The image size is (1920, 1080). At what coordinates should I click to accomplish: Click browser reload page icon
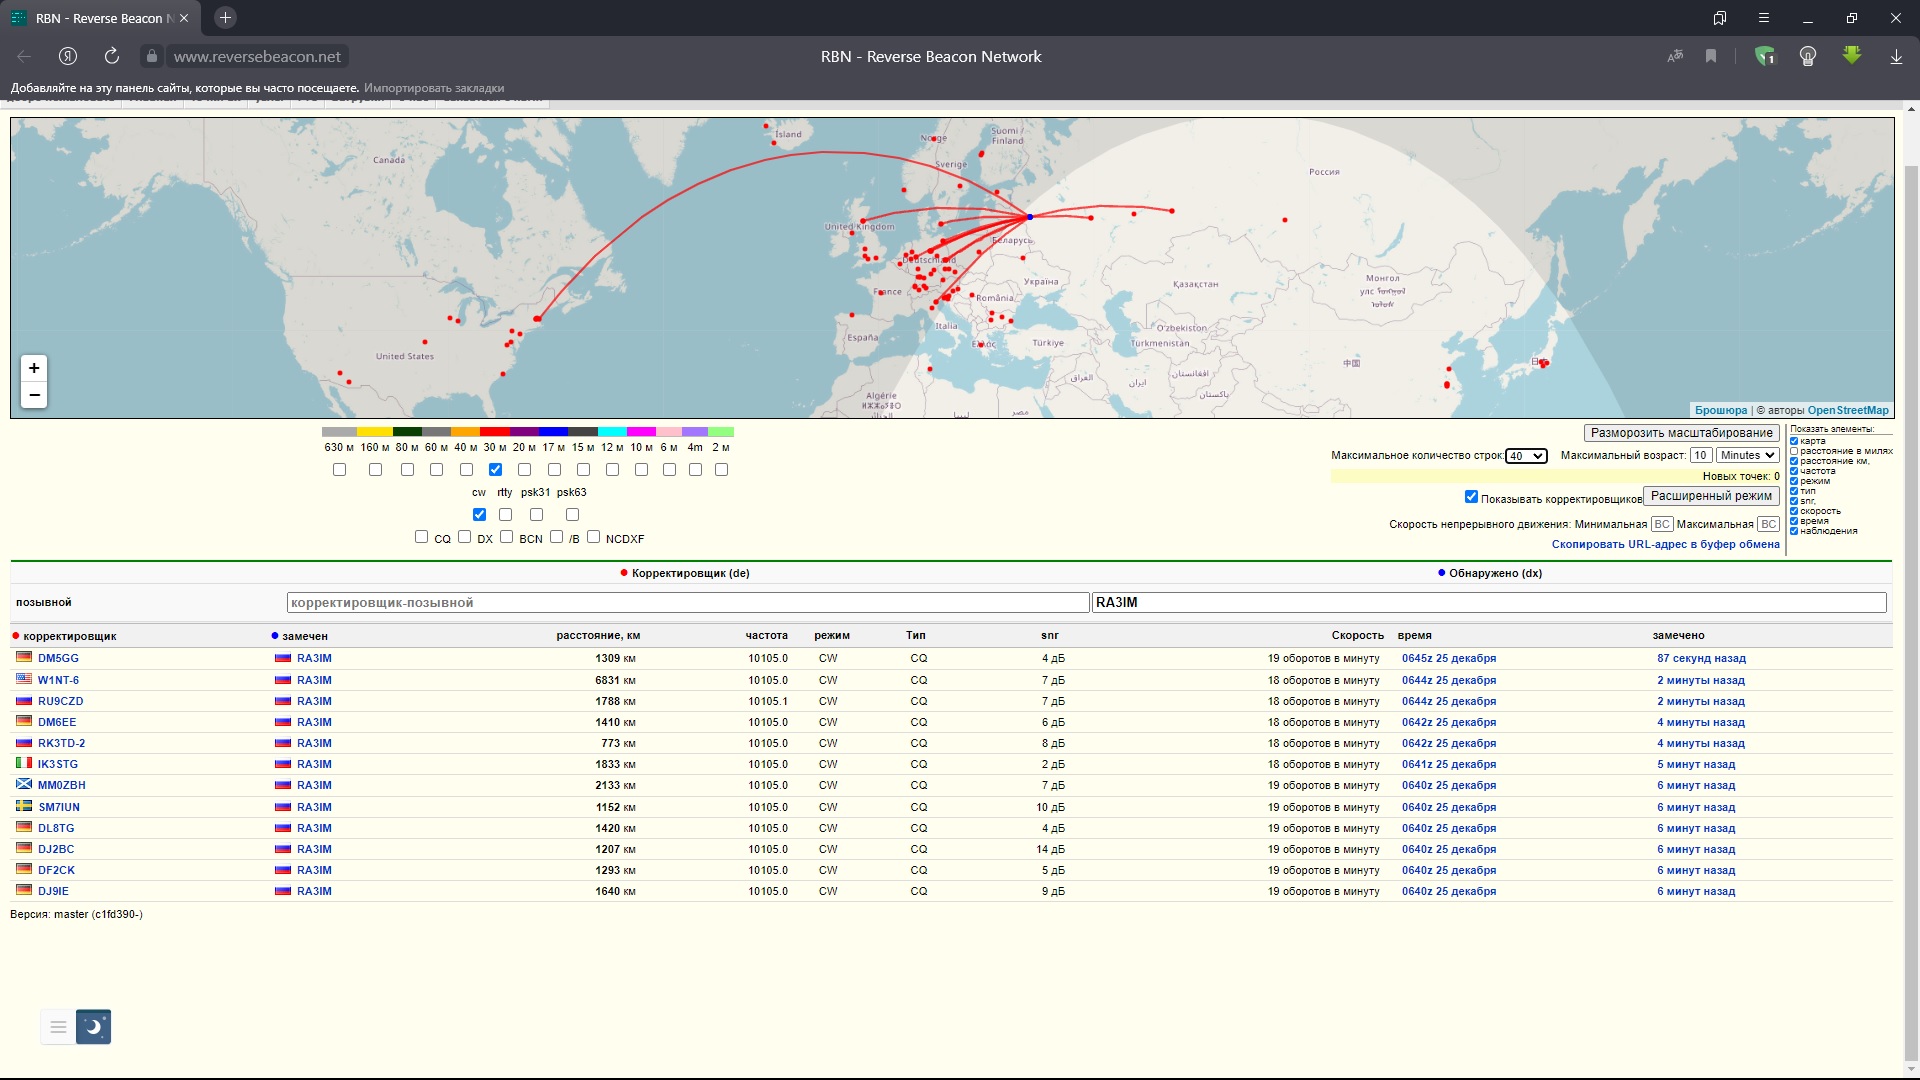pyautogui.click(x=112, y=56)
